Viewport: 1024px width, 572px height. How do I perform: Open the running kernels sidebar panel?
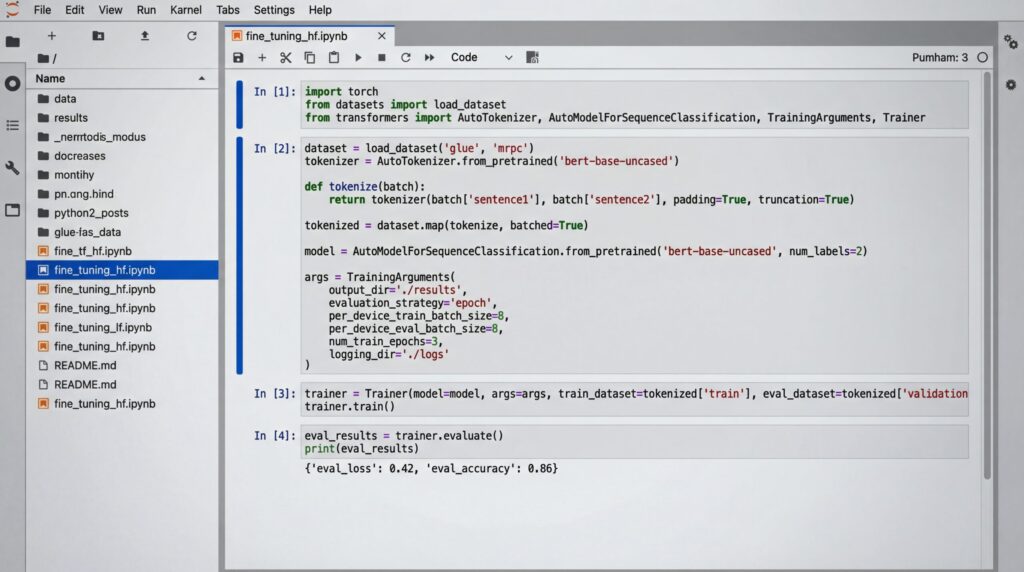pos(12,84)
